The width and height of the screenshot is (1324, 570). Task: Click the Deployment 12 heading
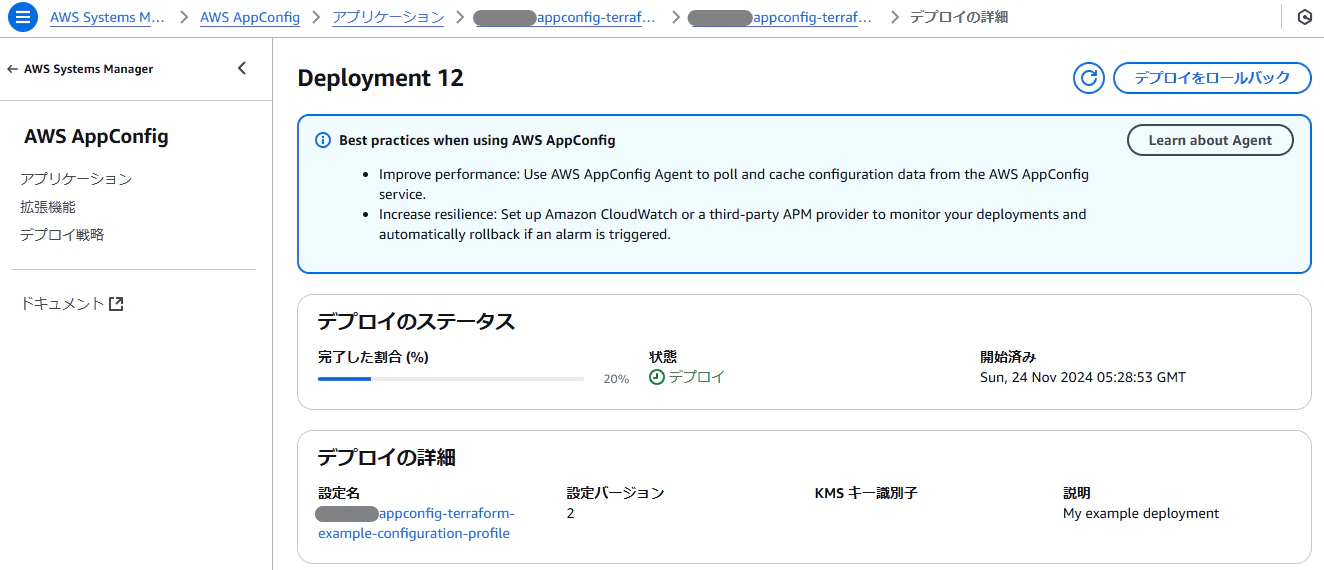coord(381,78)
